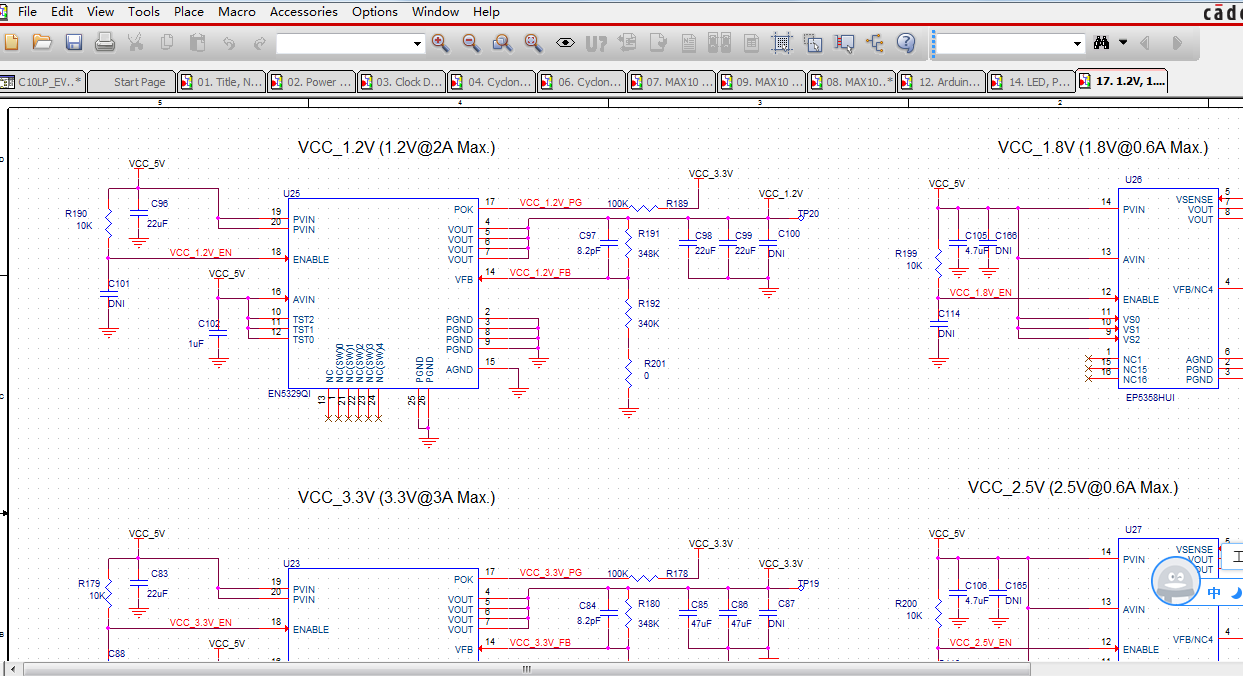Switch to the 09. MAX10 tab
The width and height of the screenshot is (1243, 676).
tap(762, 82)
